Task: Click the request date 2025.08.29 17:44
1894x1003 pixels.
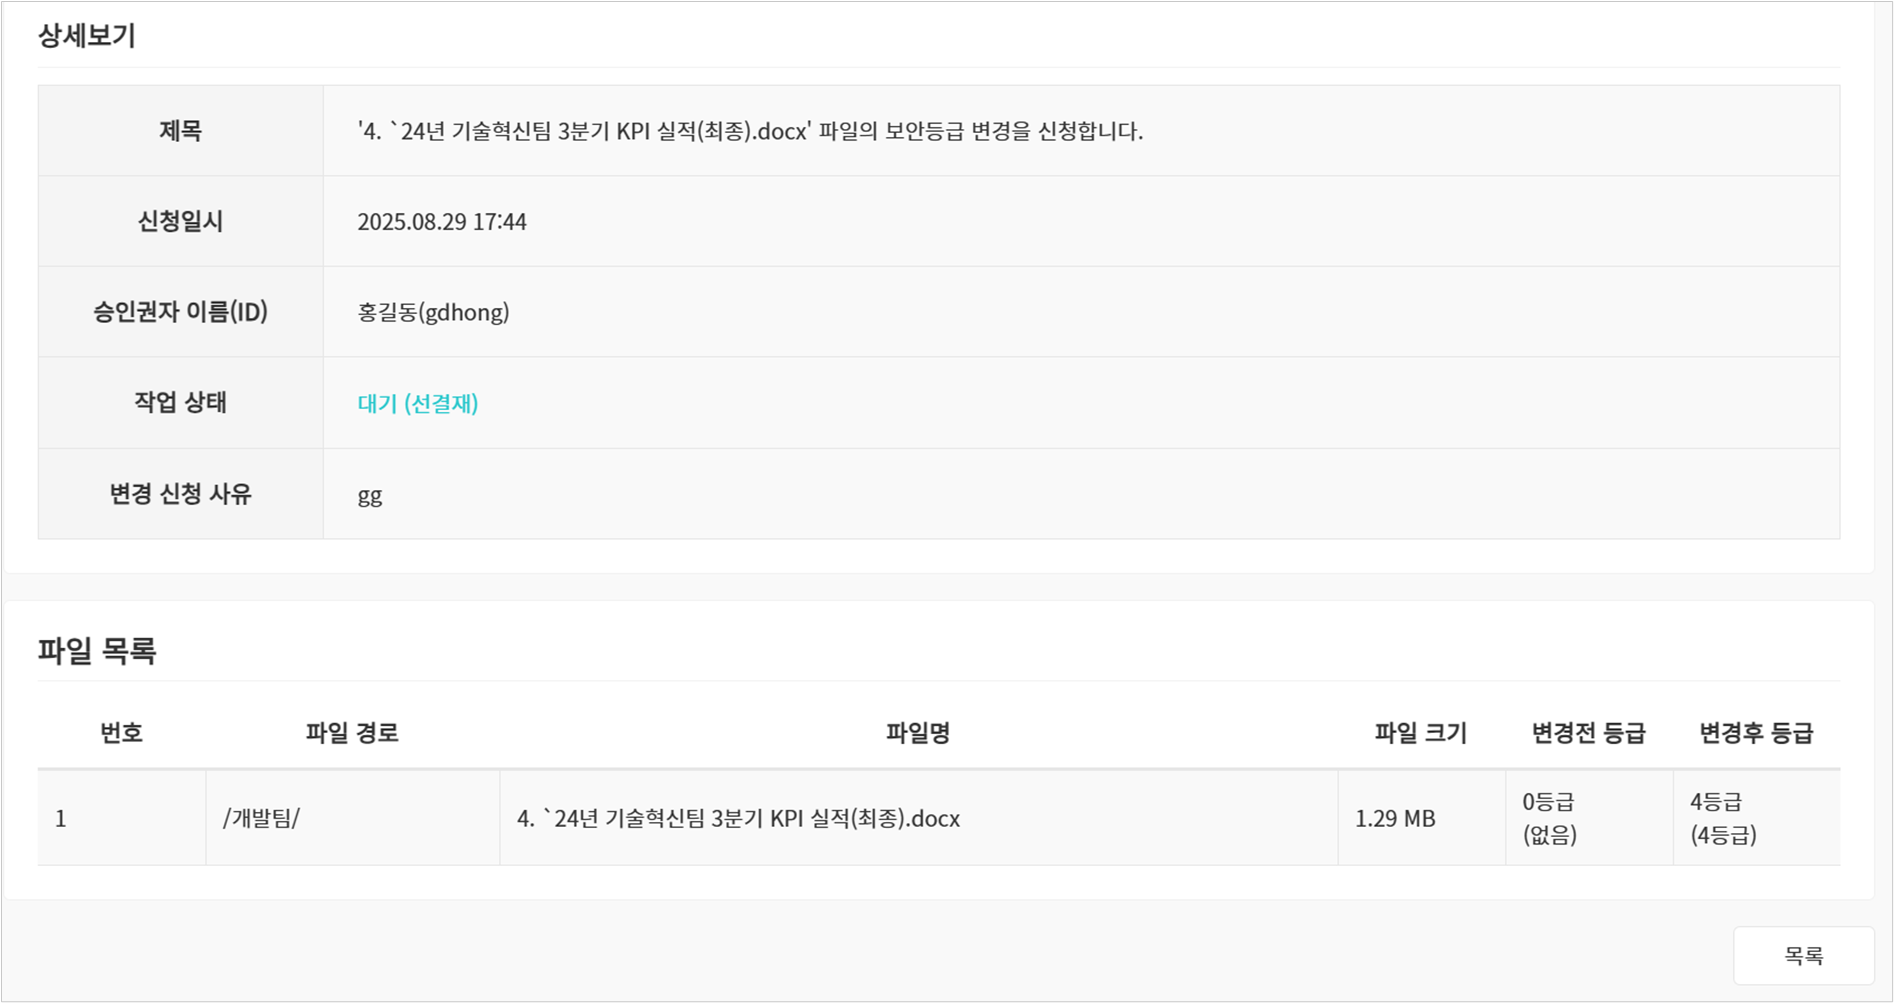Action: [x=442, y=222]
